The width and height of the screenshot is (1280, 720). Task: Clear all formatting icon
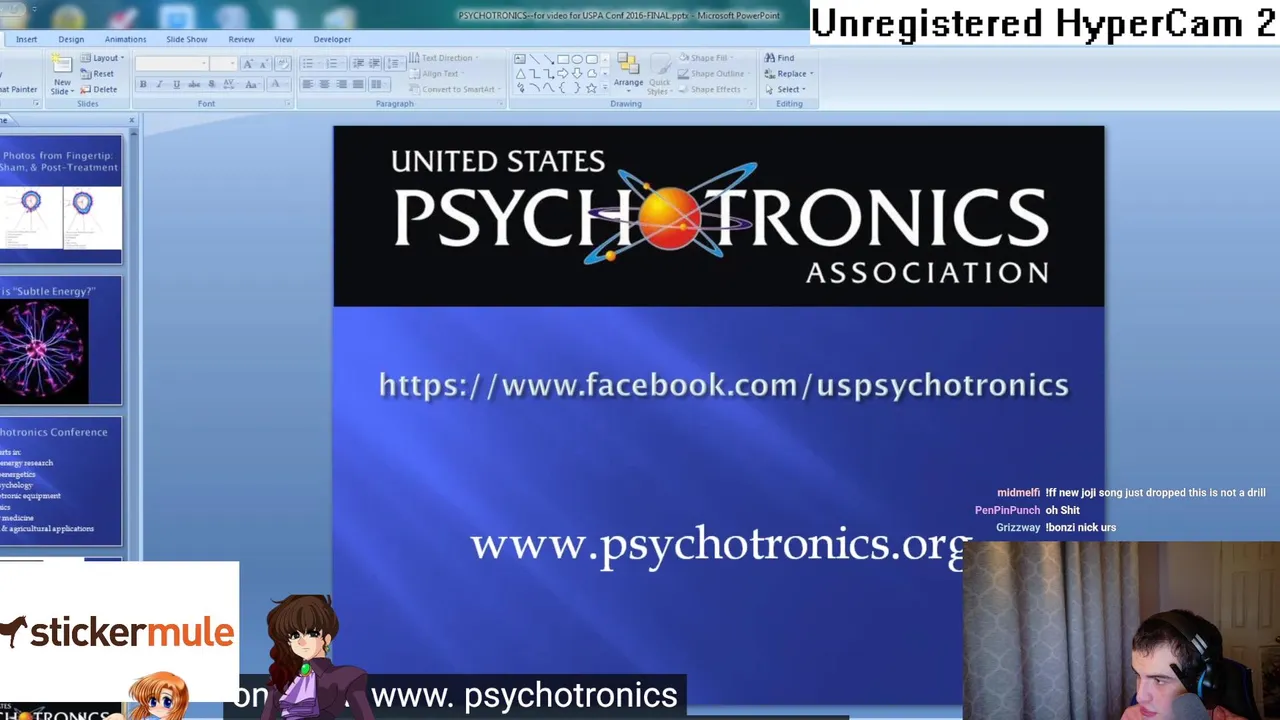click(283, 64)
